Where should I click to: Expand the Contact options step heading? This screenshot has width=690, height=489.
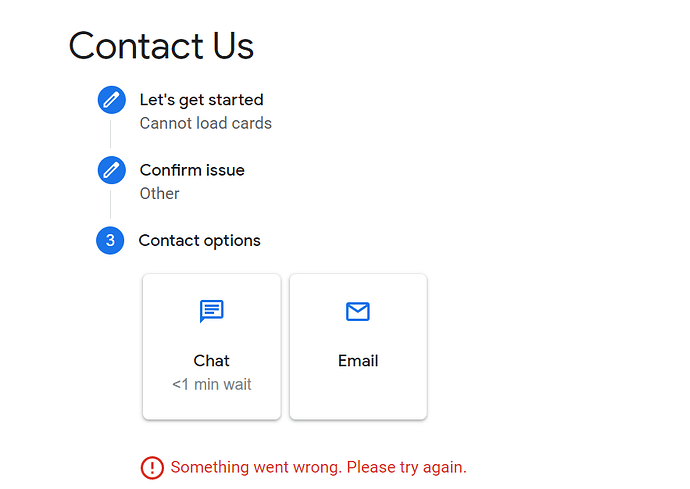[x=199, y=240]
